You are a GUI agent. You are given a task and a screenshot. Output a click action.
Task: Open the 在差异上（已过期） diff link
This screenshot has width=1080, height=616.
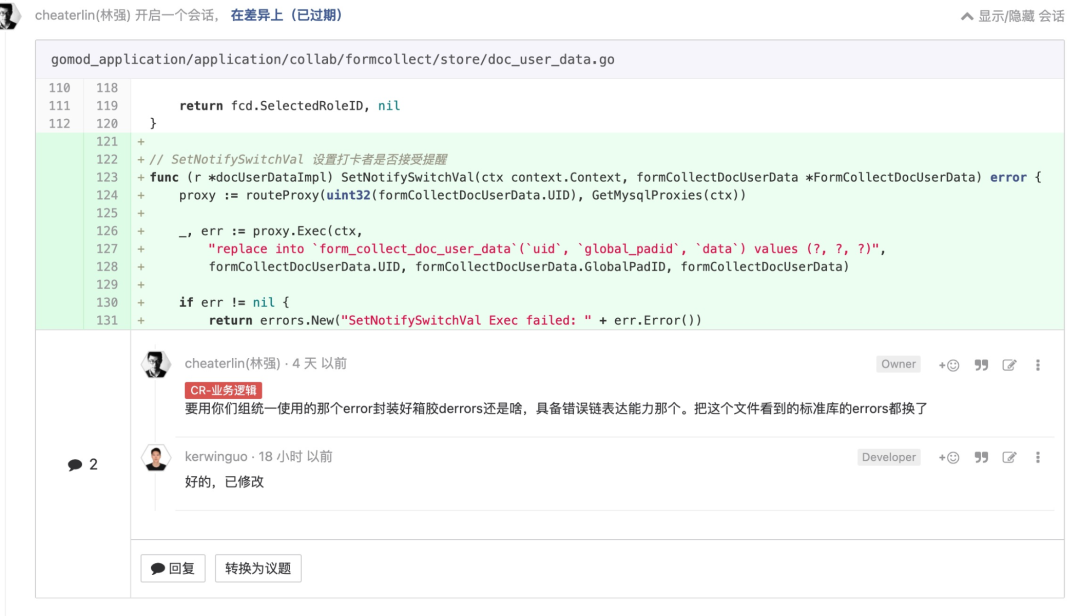[286, 16]
